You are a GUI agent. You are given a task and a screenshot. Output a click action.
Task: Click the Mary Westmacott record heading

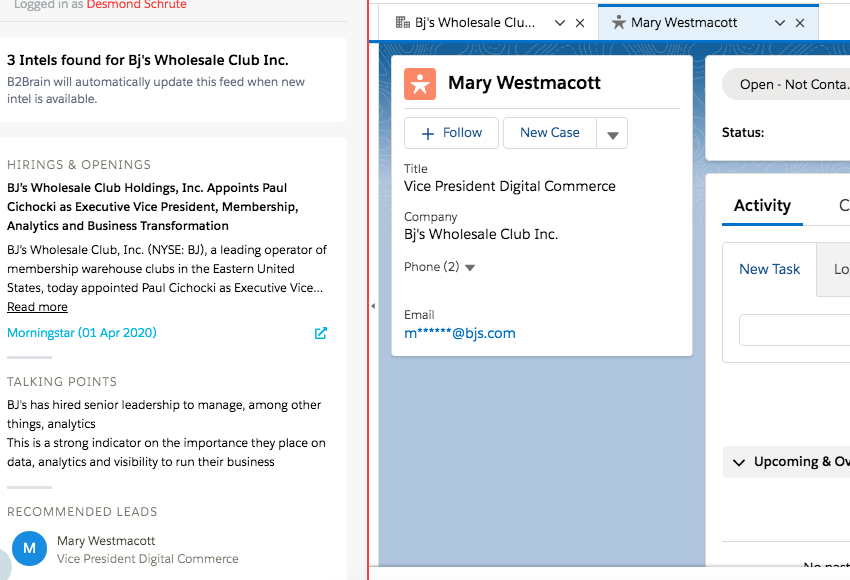[524, 83]
